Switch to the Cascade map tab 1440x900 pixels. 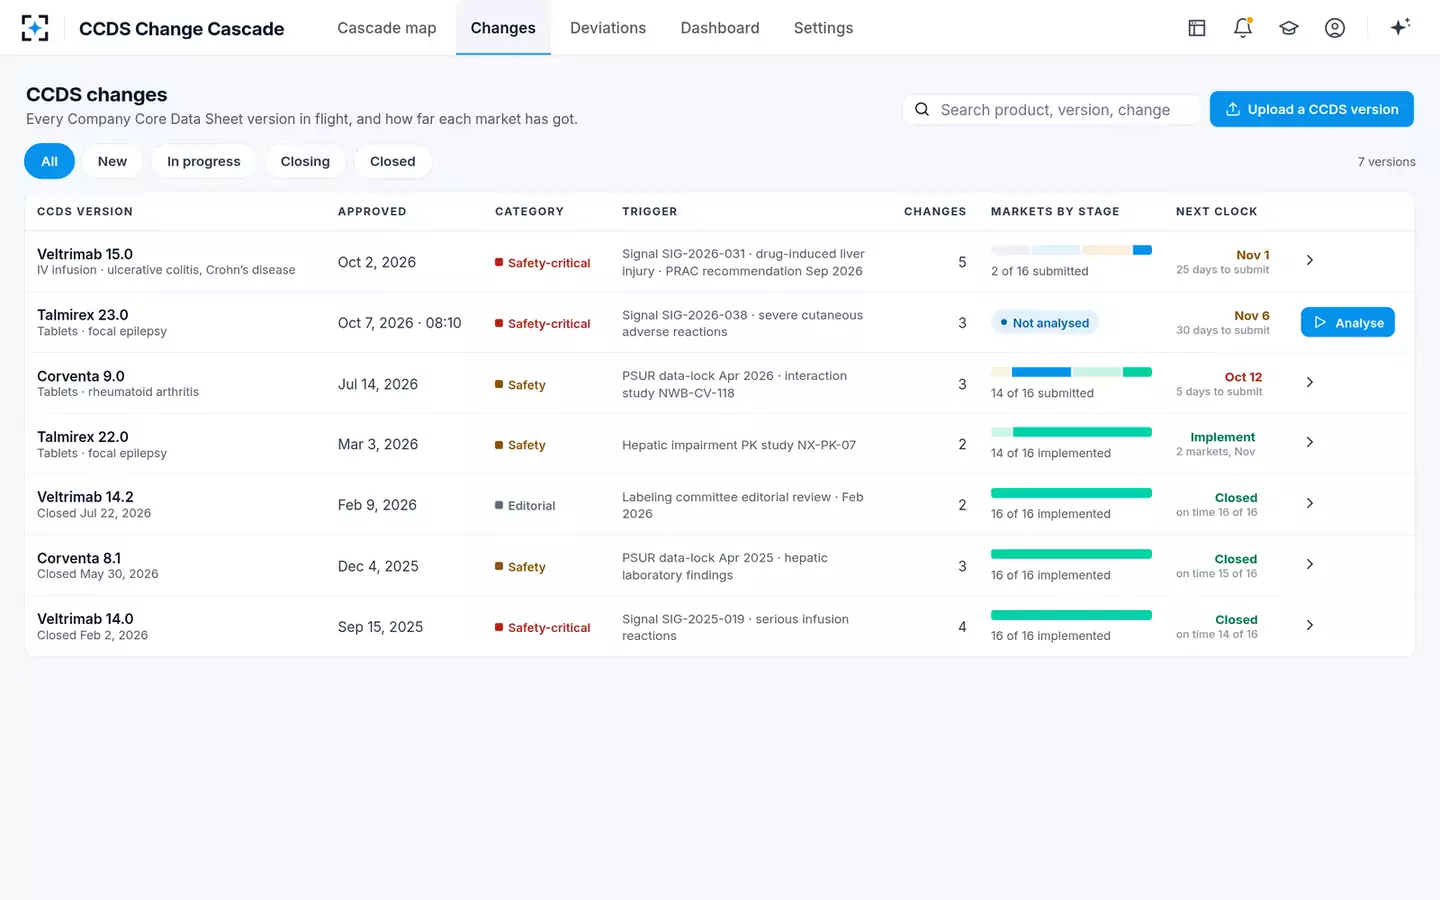tap(387, 28)
